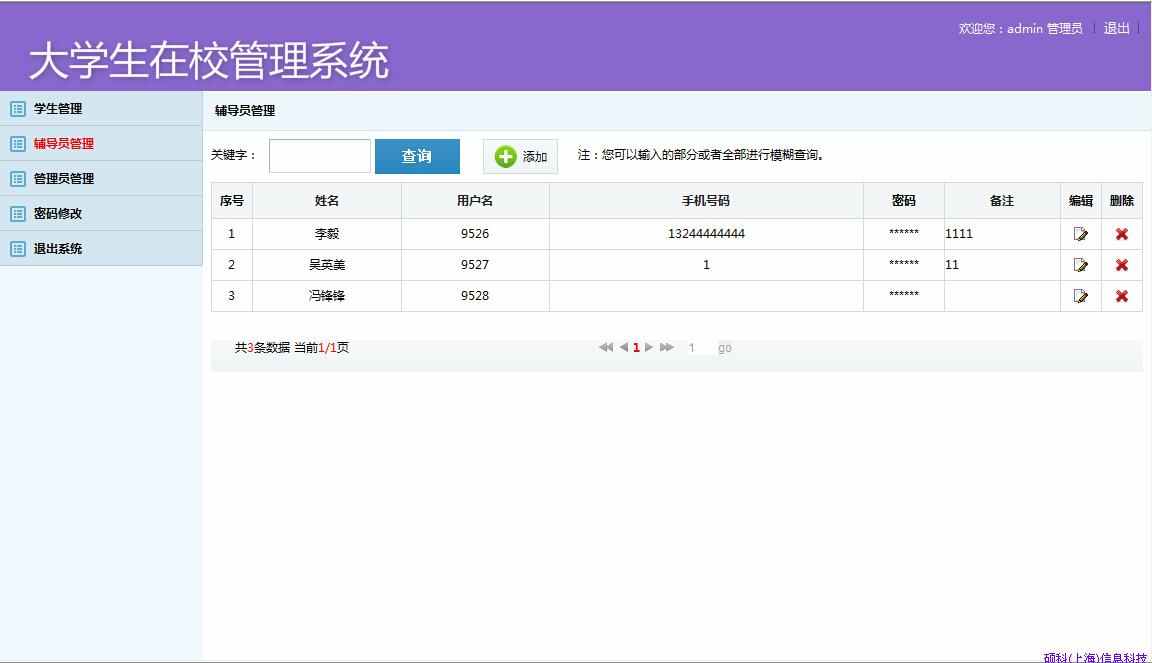Click the list icon beside 密码修改

[x=18, y=213]
